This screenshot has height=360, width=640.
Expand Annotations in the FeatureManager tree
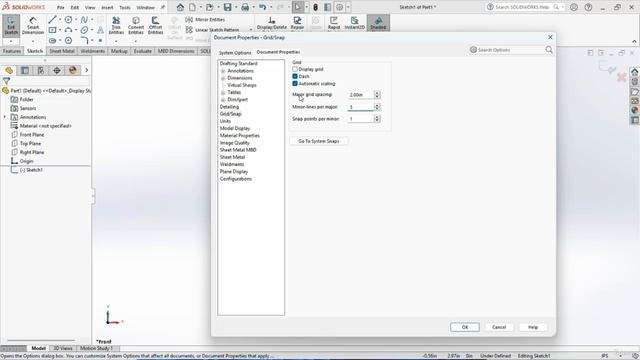(x=5, y=117)
